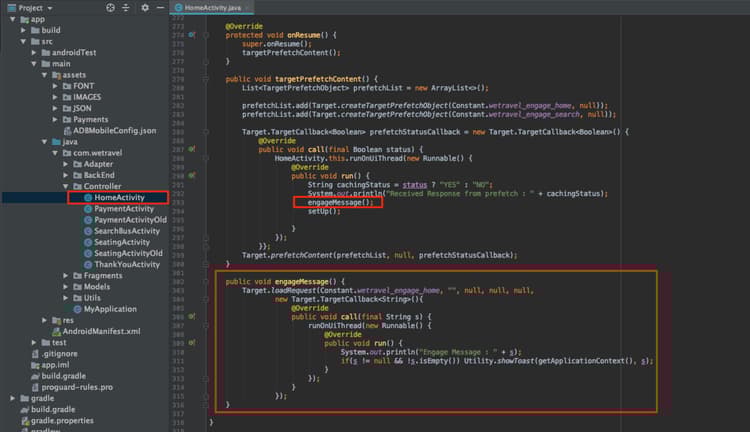The width and height of the screenshot is (750, 432).
Task: Expand the Fragments package
Action: 66,276
